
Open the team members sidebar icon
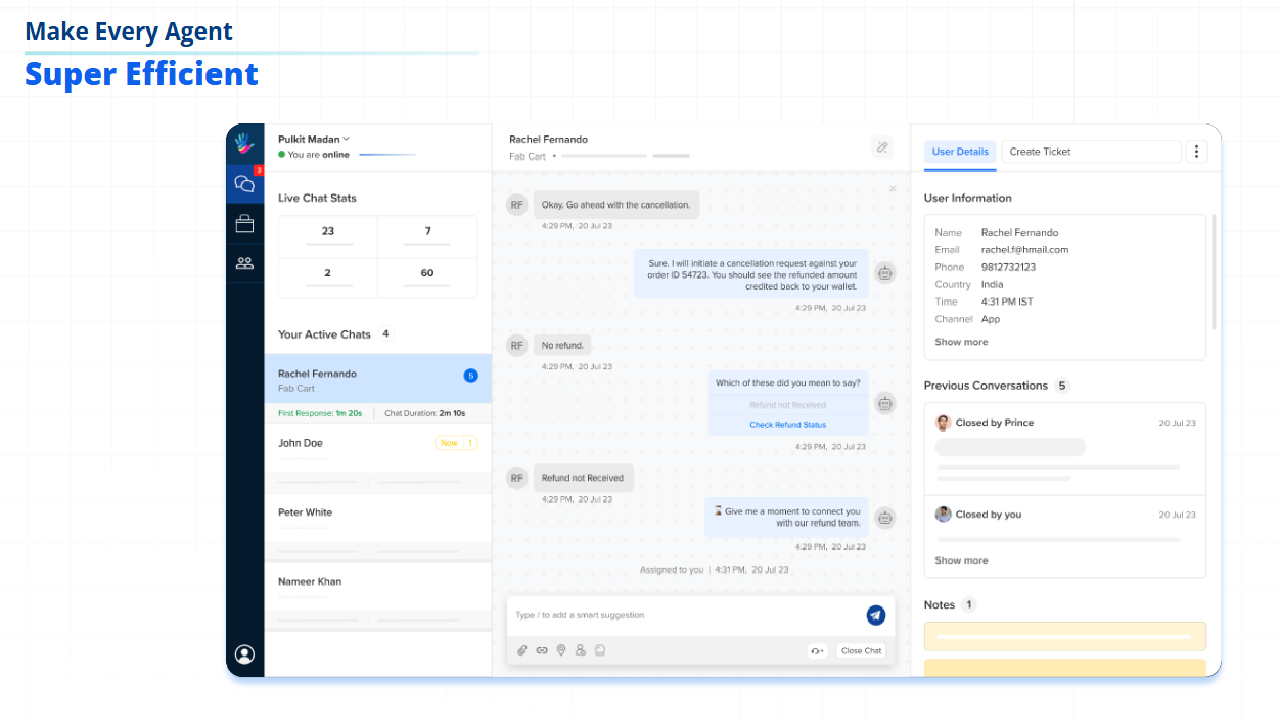[245, 263]
